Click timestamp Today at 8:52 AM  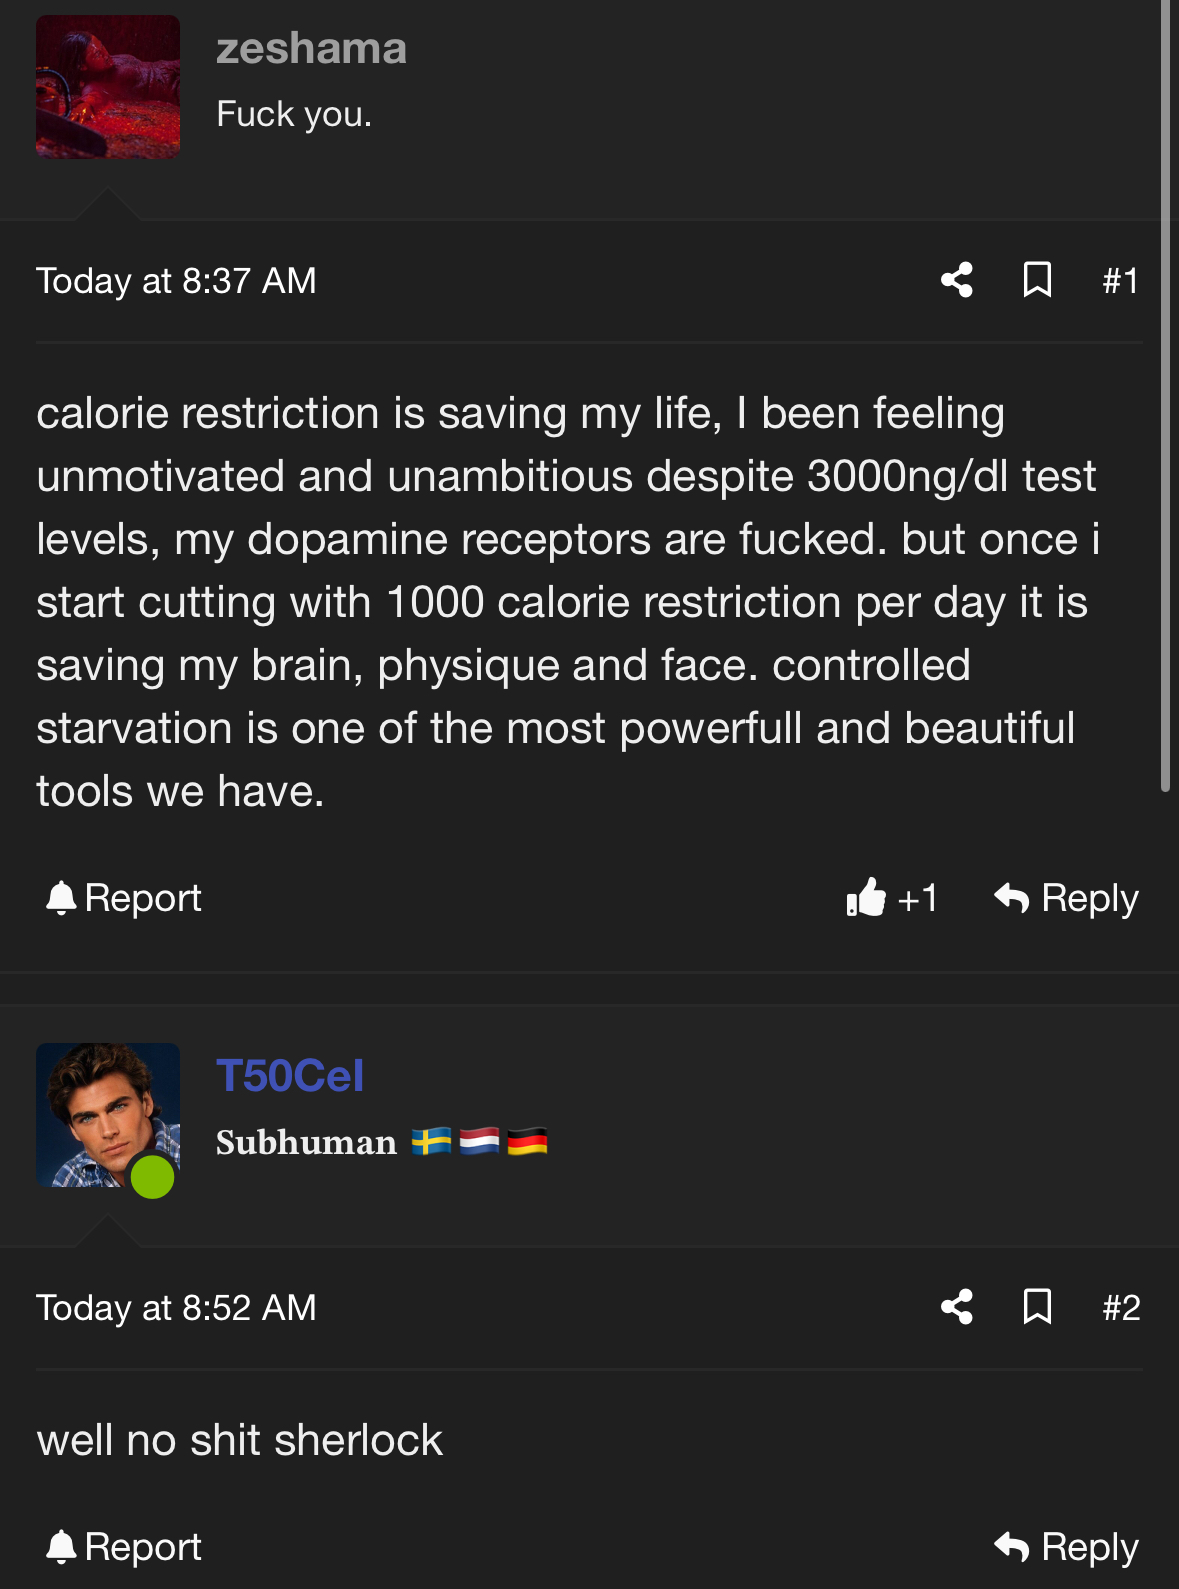coord(176,1308)
